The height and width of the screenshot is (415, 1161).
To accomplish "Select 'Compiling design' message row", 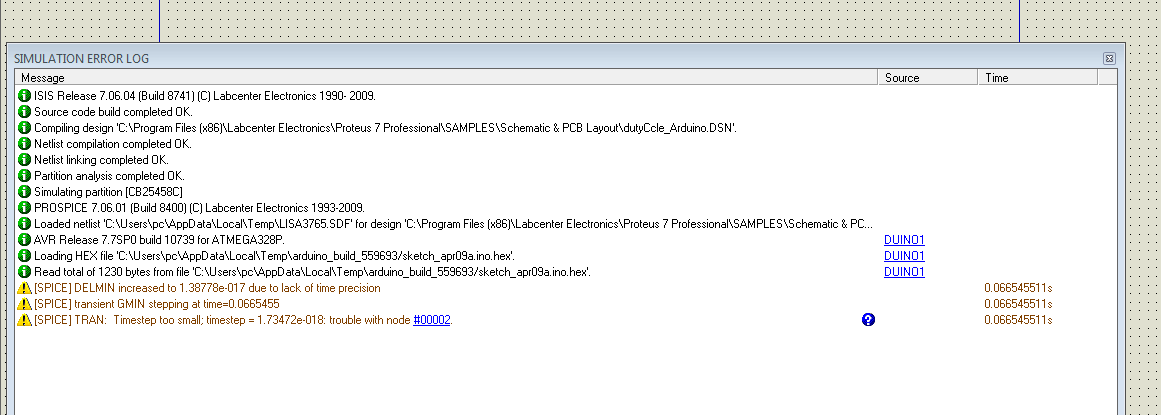I will coord(385,127).
